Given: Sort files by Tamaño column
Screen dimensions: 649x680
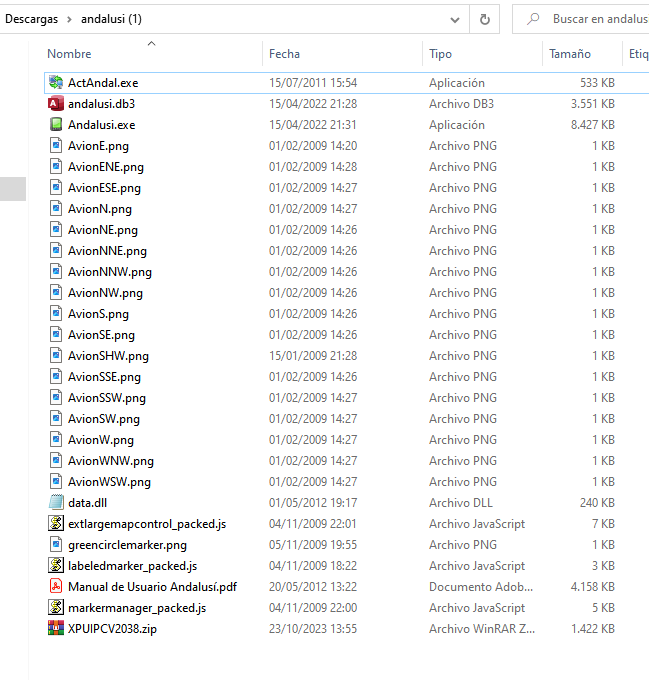Looking at the screenshot, I should coord(570,54).
